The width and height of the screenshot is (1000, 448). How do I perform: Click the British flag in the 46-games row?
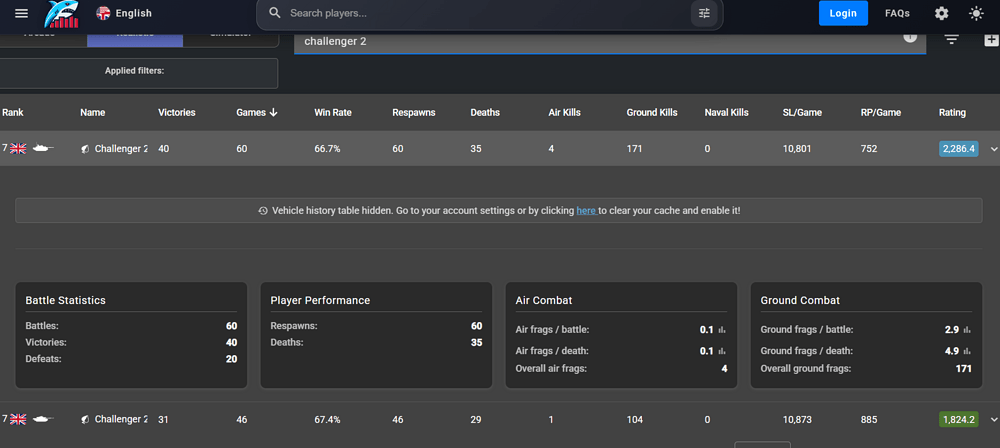[x=18, y=419]
